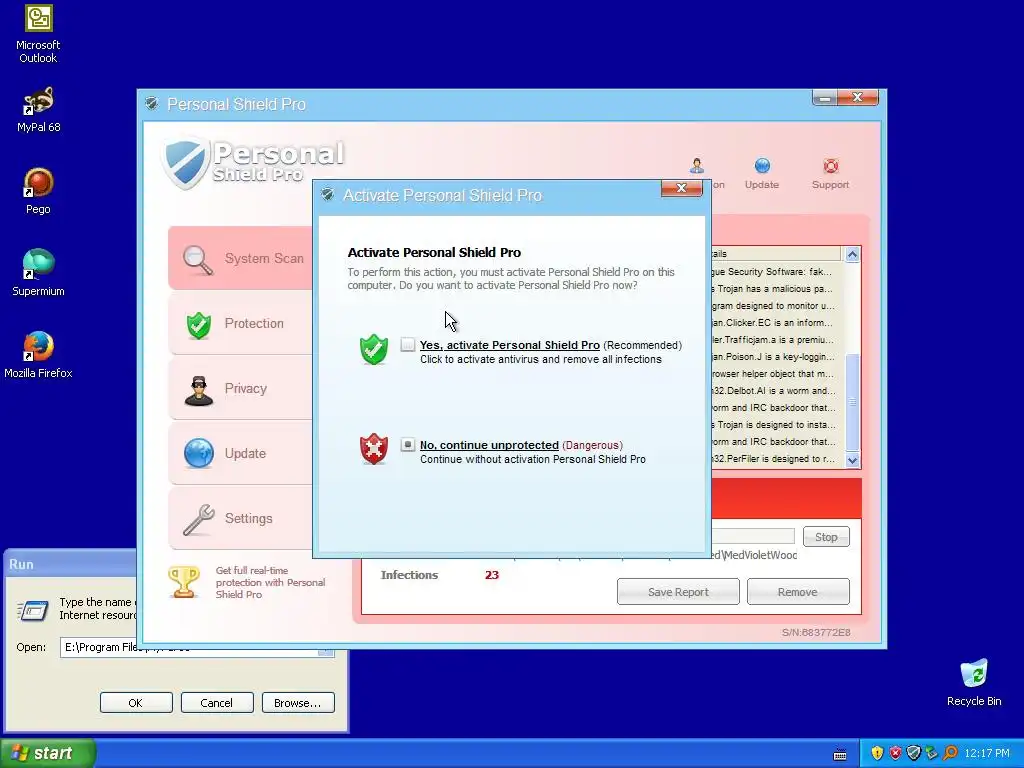Click the Privacy spy figure icon
The image size is (1024, 768).
(199, 391)
